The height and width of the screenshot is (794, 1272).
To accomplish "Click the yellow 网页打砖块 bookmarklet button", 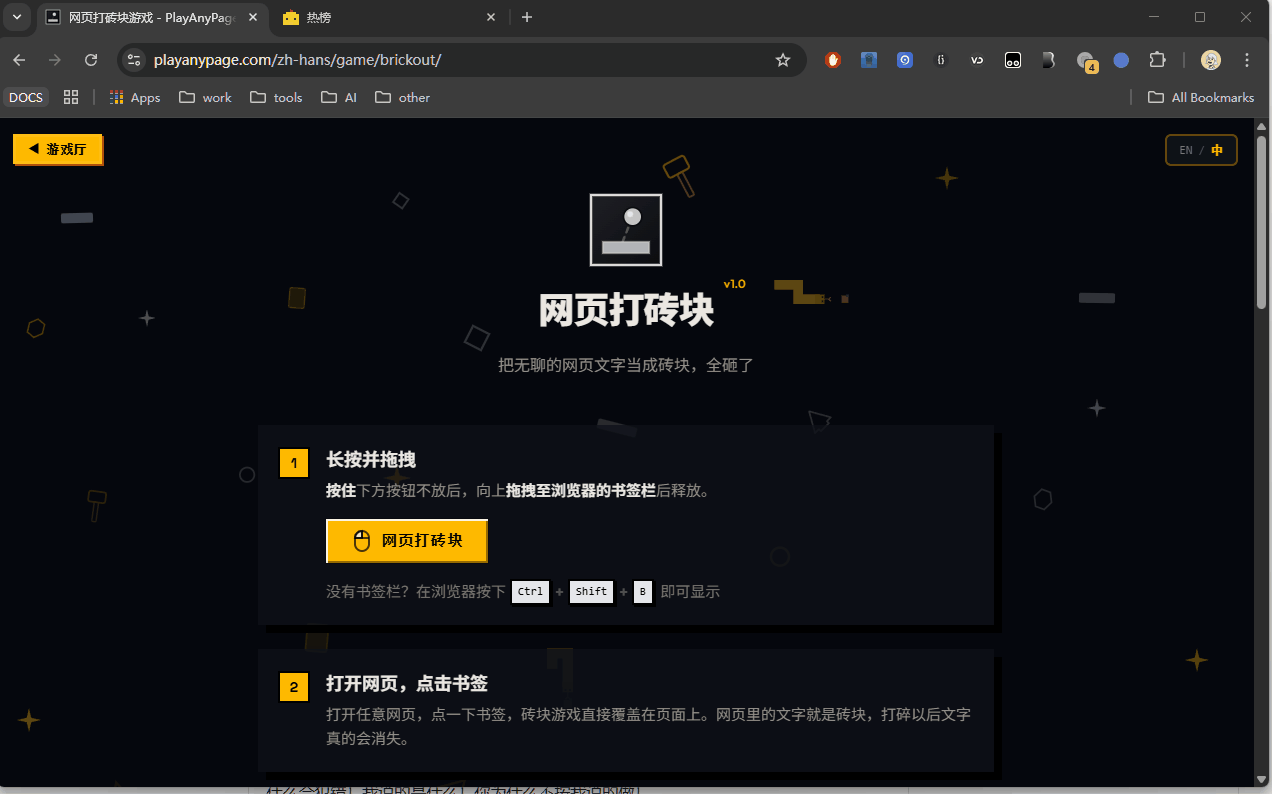I will click(x=407, y=541).
